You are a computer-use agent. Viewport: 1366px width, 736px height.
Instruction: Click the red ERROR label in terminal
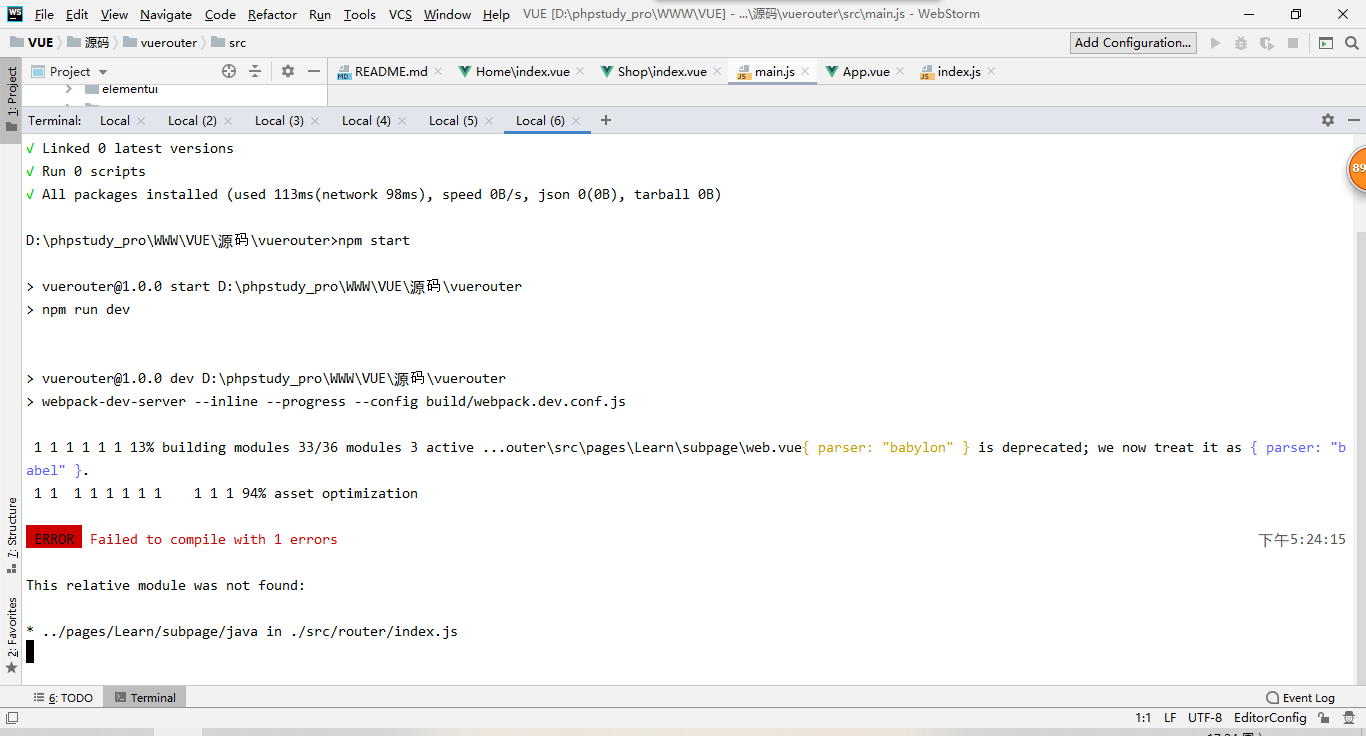54,539
